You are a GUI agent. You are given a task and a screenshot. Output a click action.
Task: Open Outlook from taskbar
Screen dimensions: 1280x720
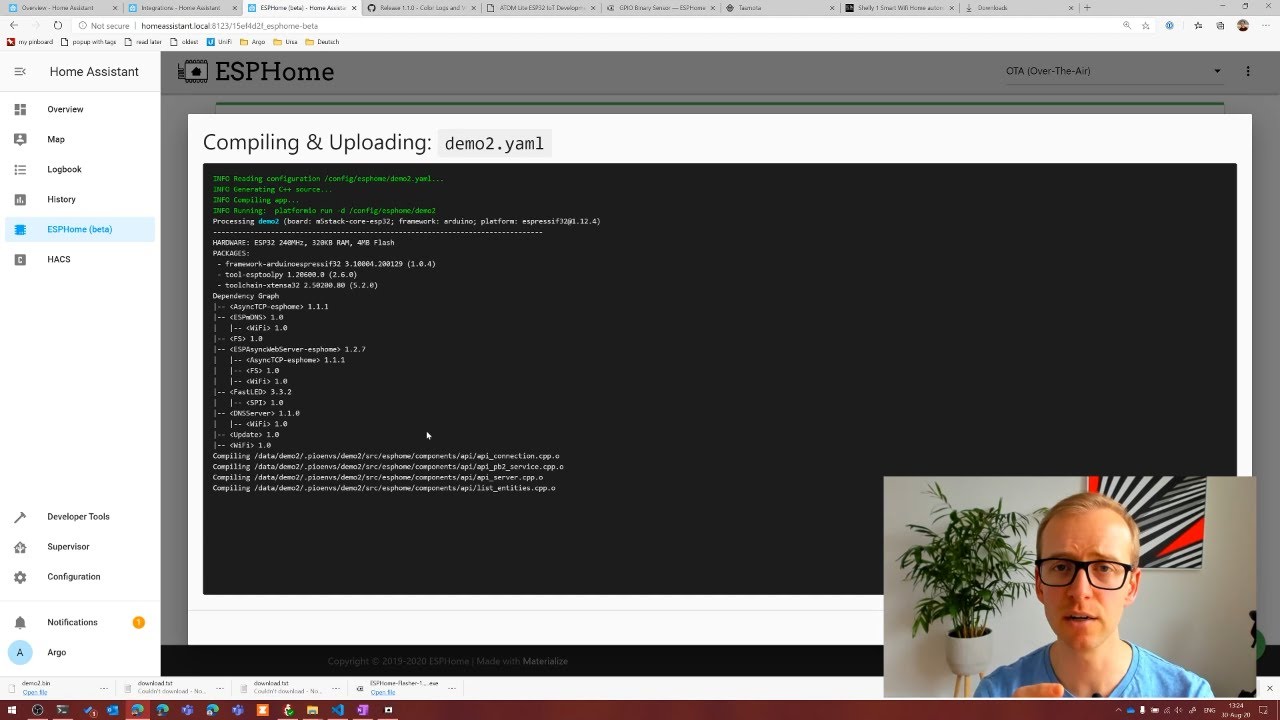113,710
